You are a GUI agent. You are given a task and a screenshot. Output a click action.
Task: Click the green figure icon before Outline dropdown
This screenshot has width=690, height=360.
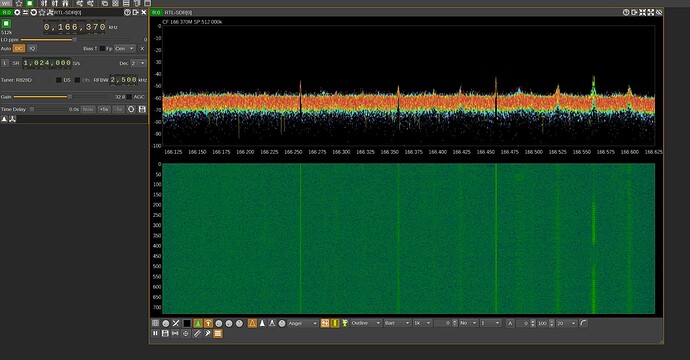(345, 323)
